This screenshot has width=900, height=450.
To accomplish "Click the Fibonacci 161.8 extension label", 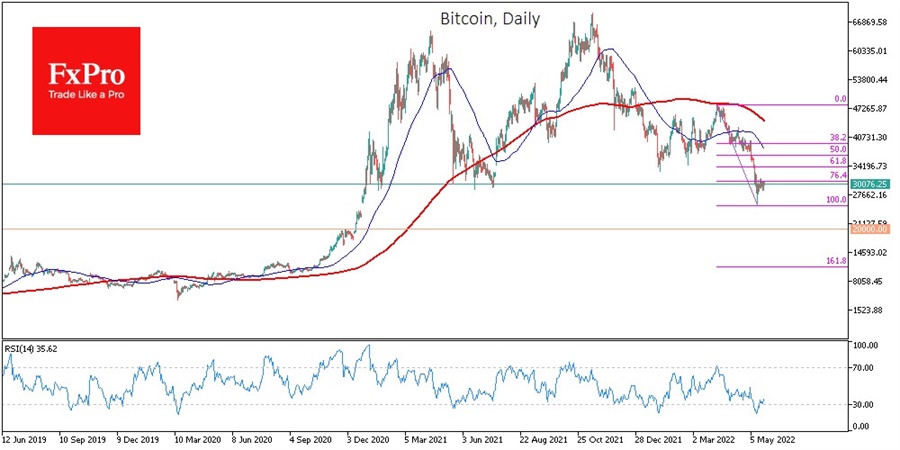I will [836, 261].
